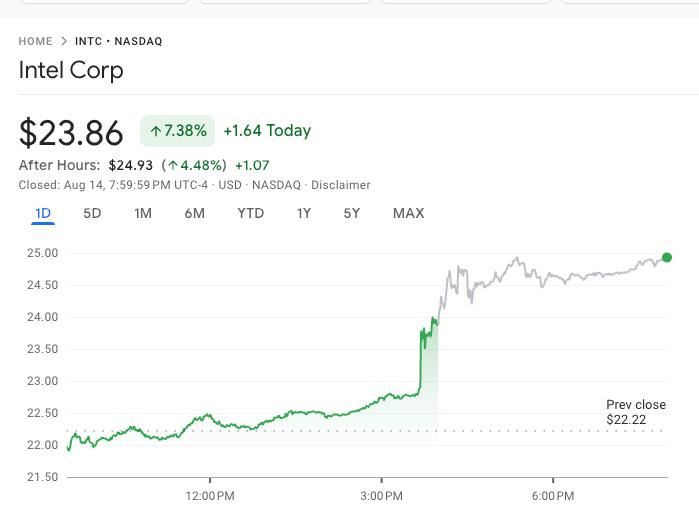Show the MAX chart range
This screenshot has width=699, height=514.
[408, 213]
